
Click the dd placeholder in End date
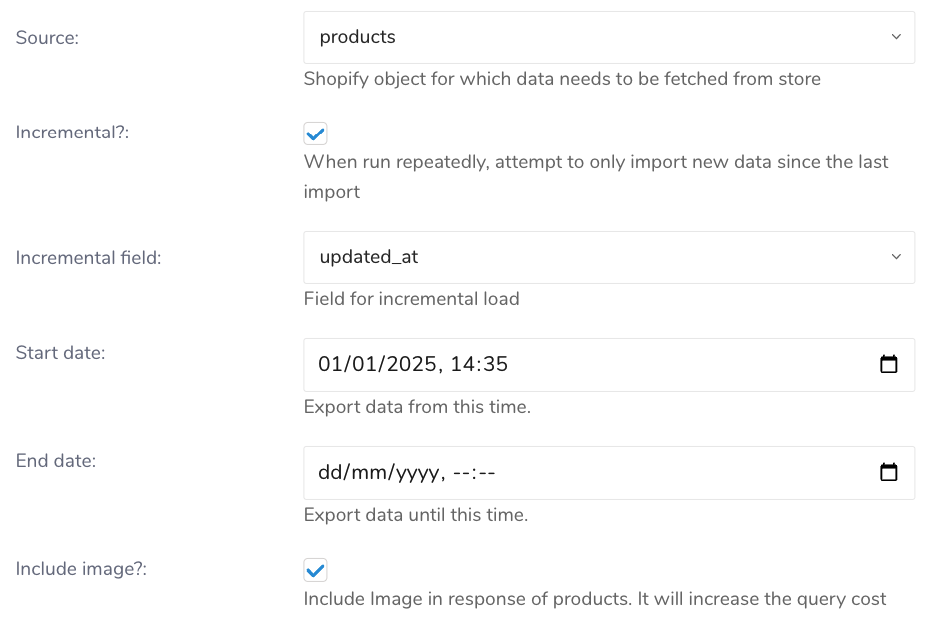point(330,473)
